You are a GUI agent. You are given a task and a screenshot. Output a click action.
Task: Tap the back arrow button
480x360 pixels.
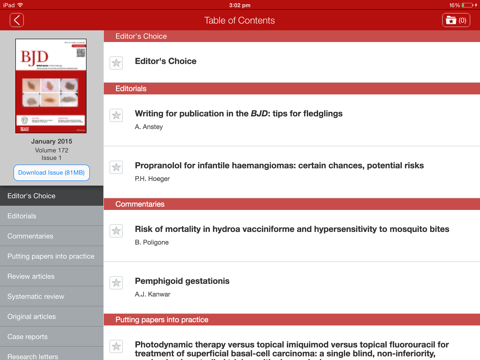pyautogui.click(x=17, y=20)
